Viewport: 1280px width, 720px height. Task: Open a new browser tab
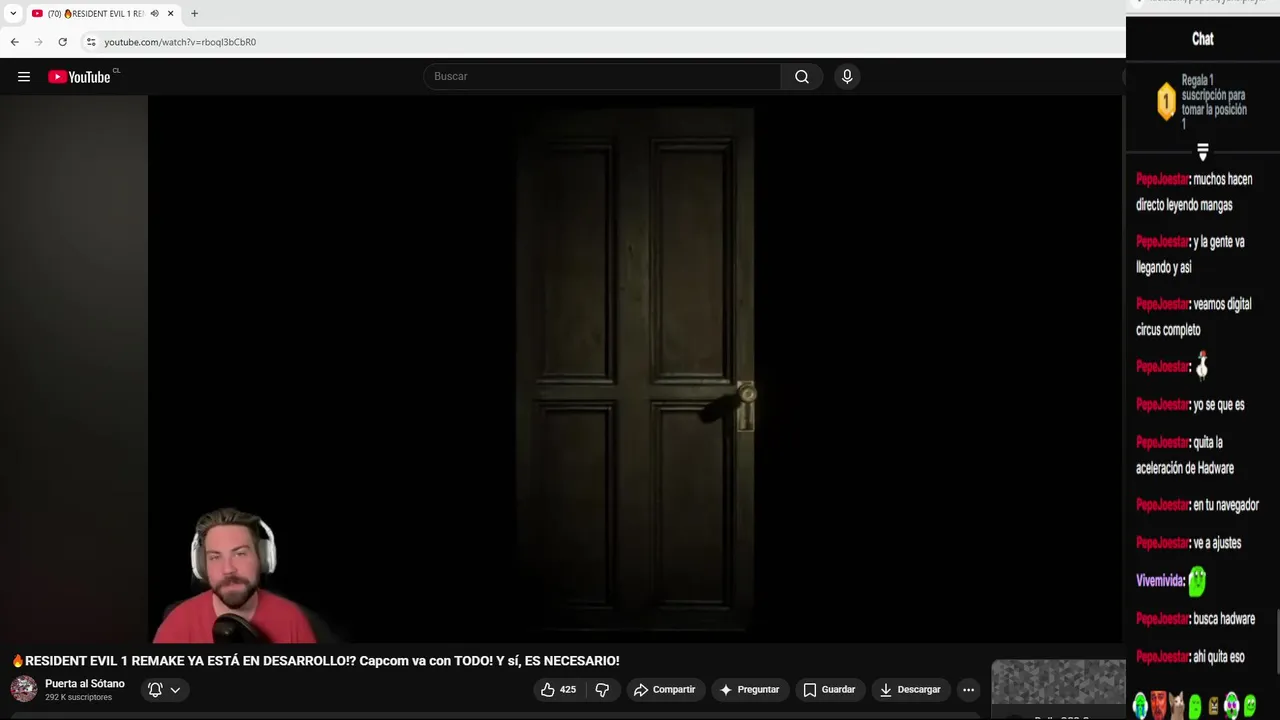194,14
